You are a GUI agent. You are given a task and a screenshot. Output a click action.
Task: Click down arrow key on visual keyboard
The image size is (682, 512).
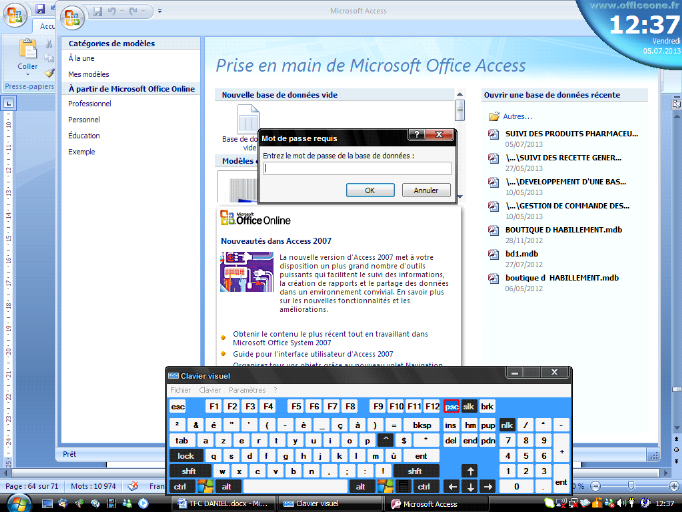[470, 487]
